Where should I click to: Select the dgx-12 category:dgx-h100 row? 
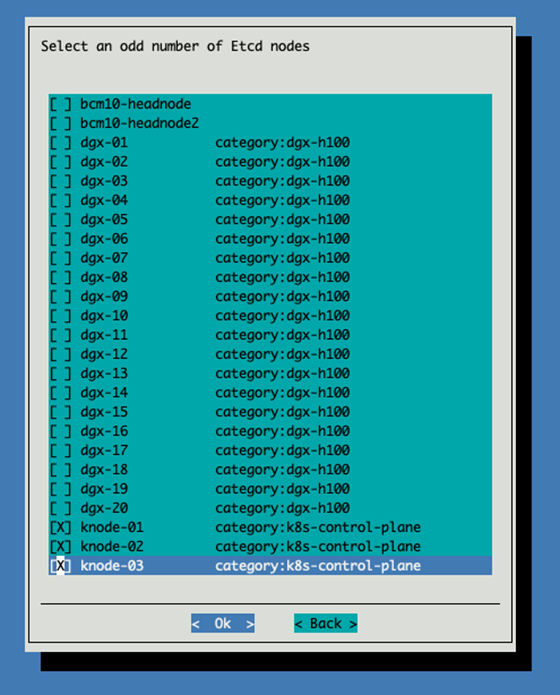pos(270,354)
